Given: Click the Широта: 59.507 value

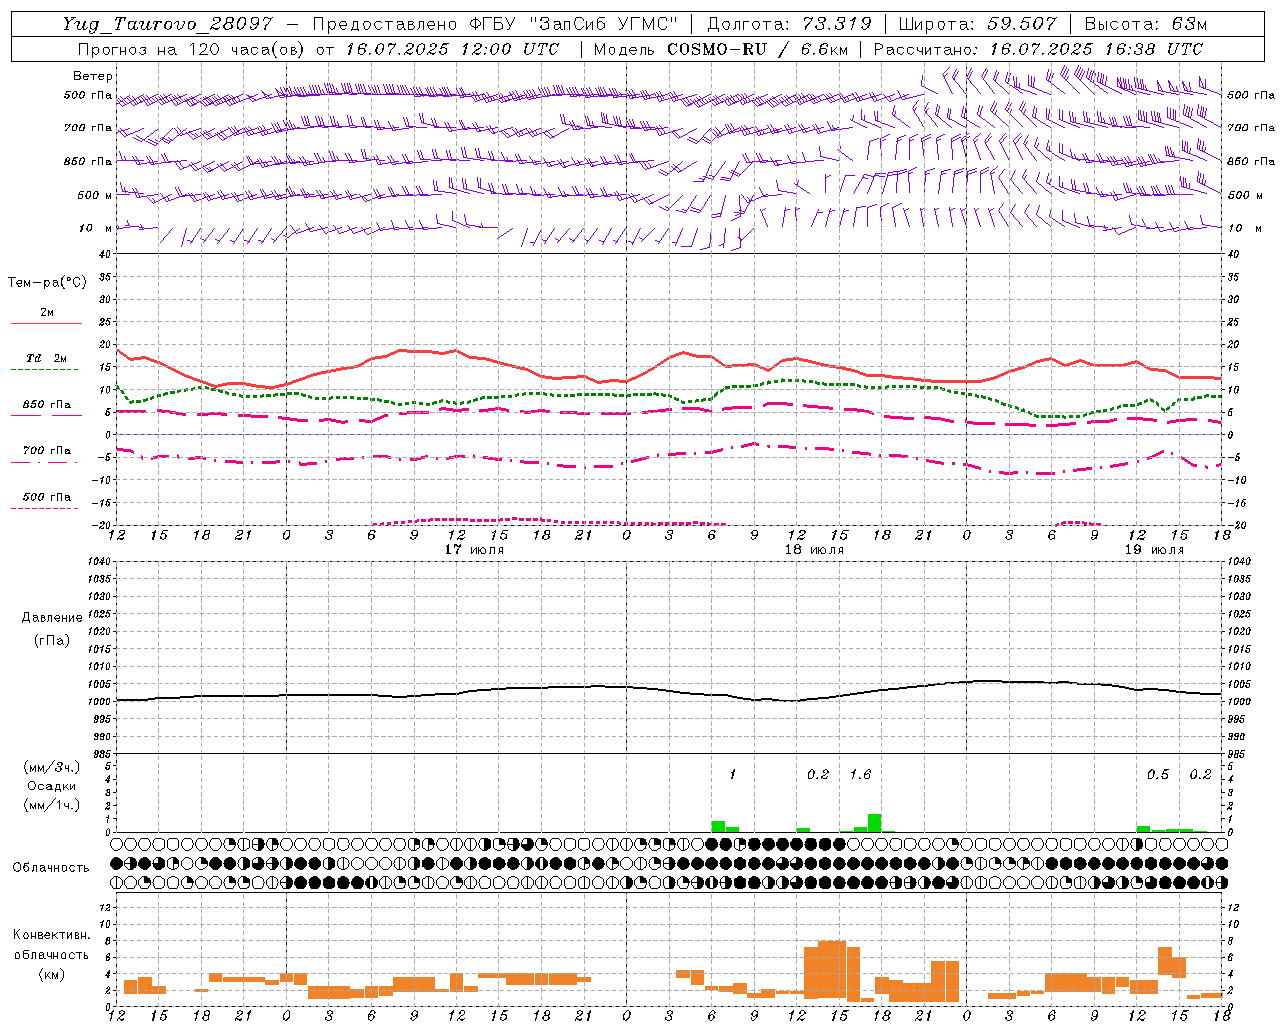Looking at the screenshot, I should 977,24.
